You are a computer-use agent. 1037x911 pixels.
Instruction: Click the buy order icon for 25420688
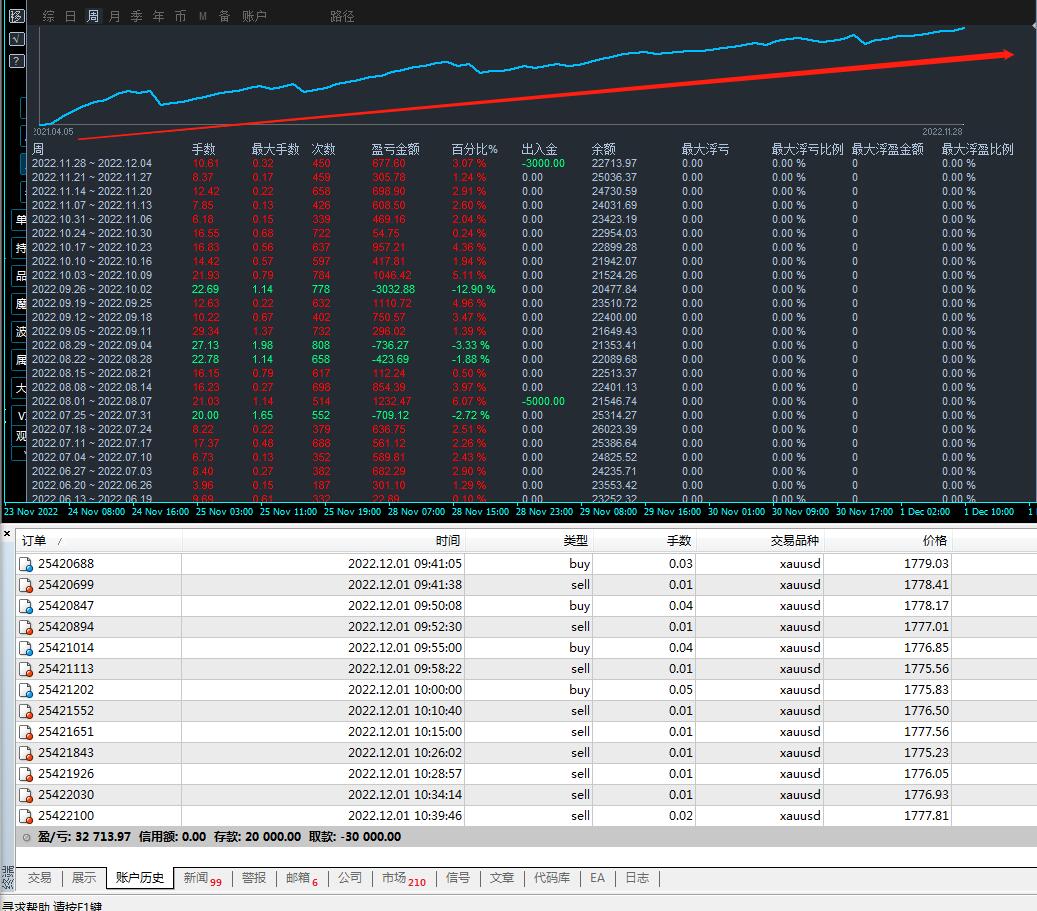tap(27, 564)
